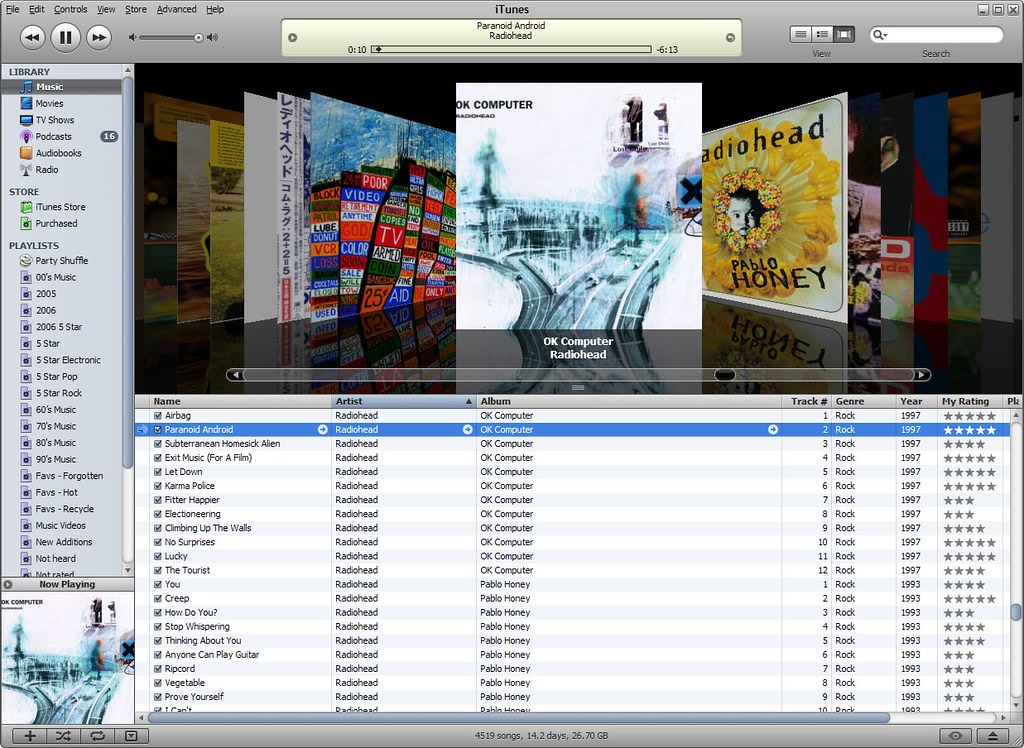Click the Cover Flow right arrow

[921, 374]
